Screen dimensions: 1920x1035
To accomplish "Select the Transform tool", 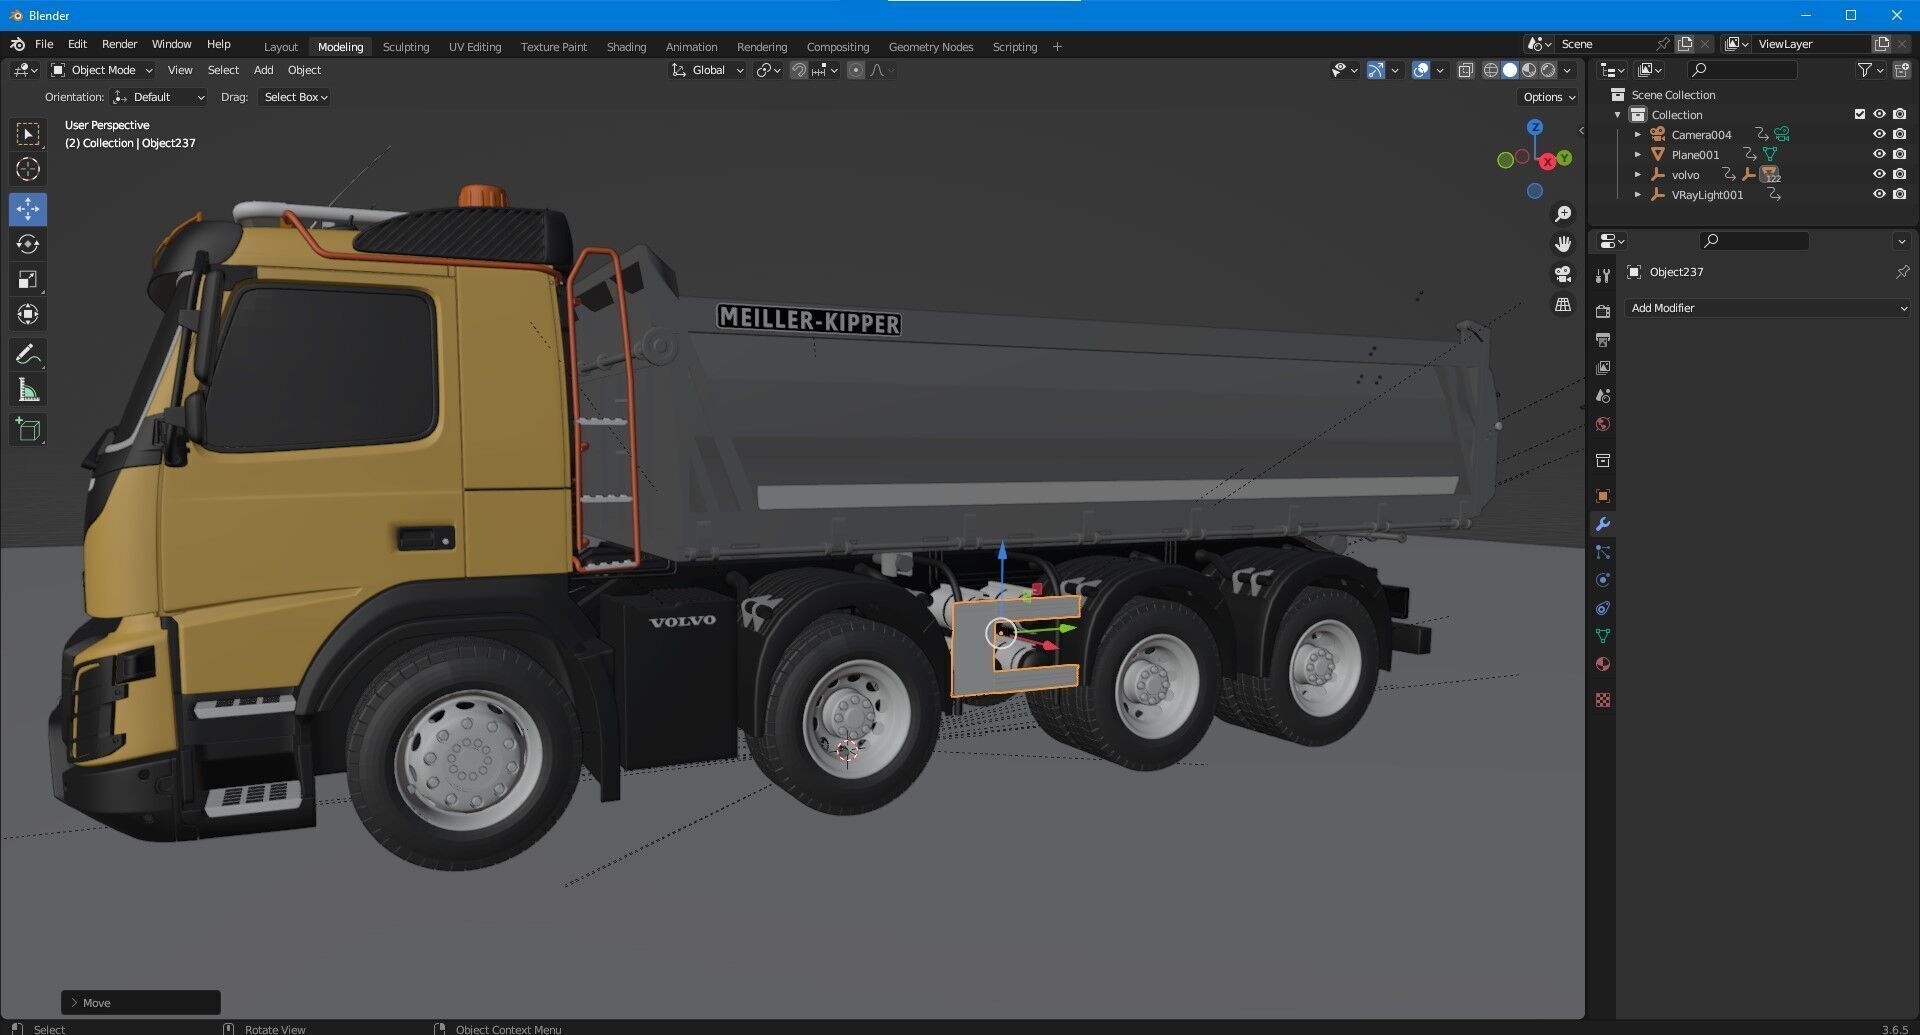I will 28,314.
